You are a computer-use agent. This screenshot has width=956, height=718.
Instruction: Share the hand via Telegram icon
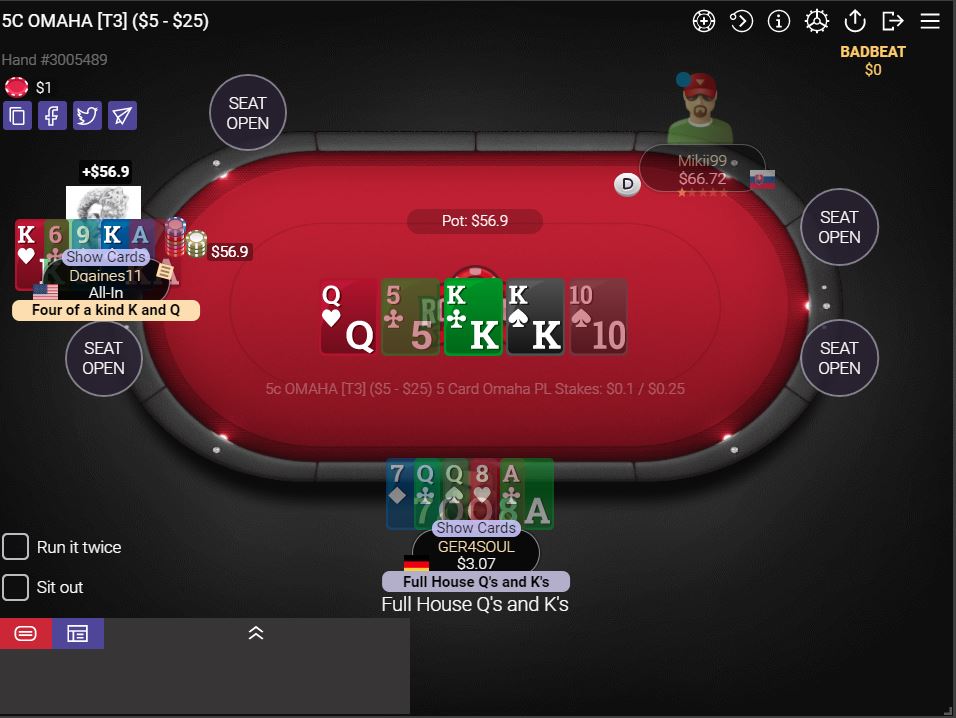[123, 115]
